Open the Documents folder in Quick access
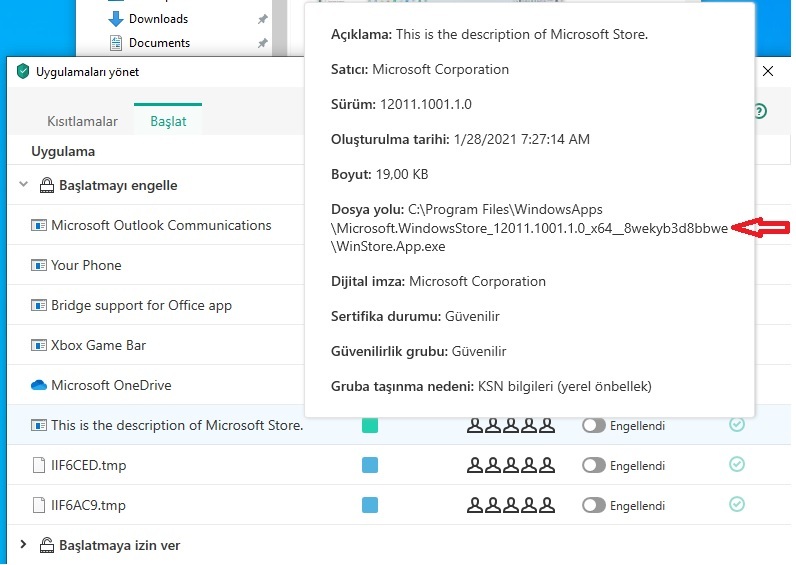 [x=158, y=43]
